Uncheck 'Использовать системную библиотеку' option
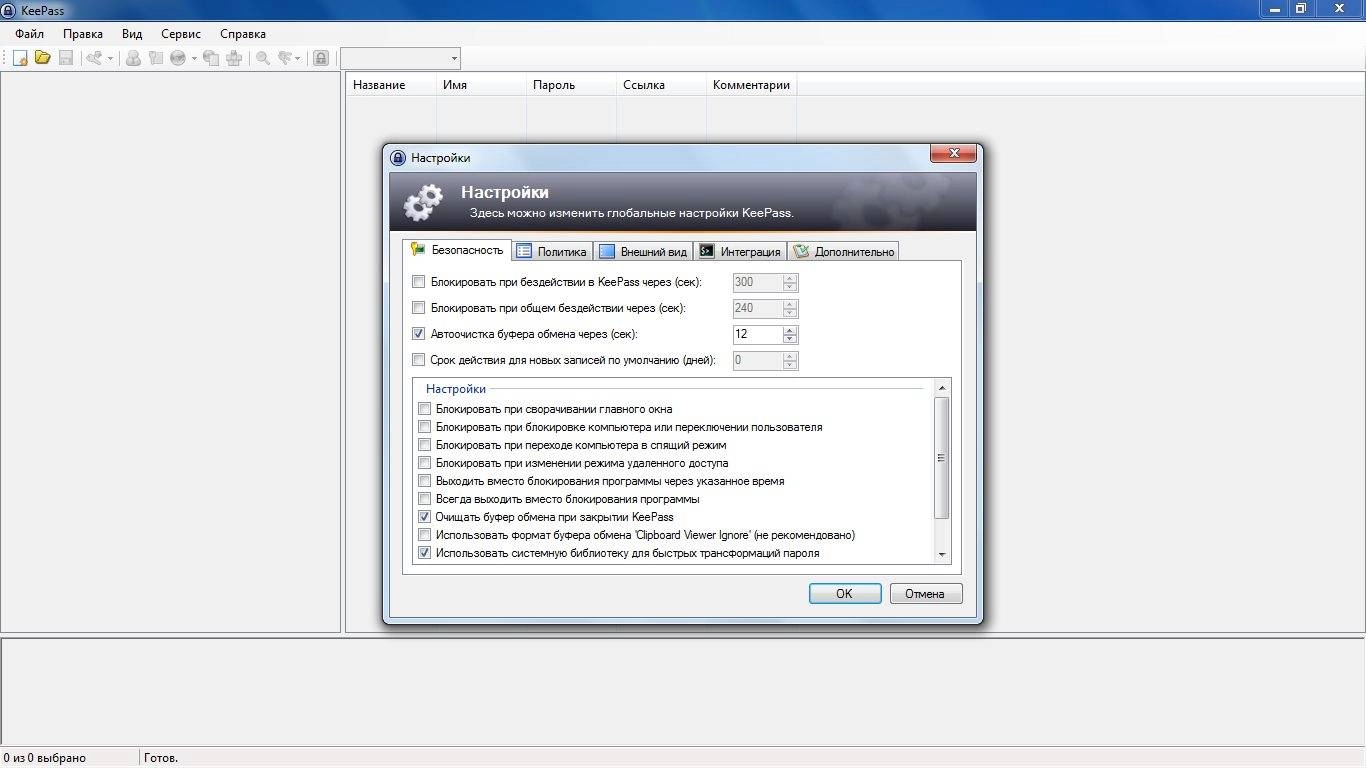Screen dimensions: 1366x768 (x=425, y=553)
